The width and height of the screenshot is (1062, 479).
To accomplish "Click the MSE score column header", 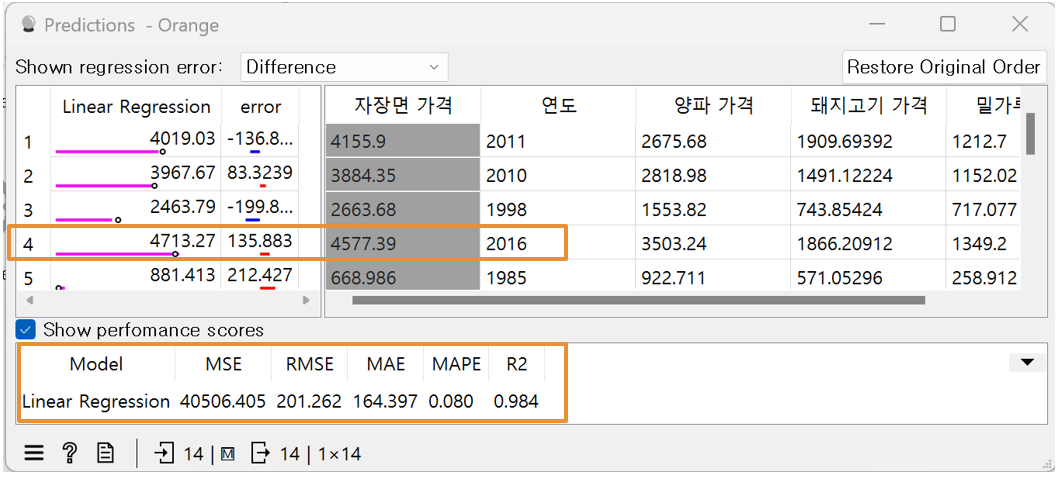I will tap(224, 364).
